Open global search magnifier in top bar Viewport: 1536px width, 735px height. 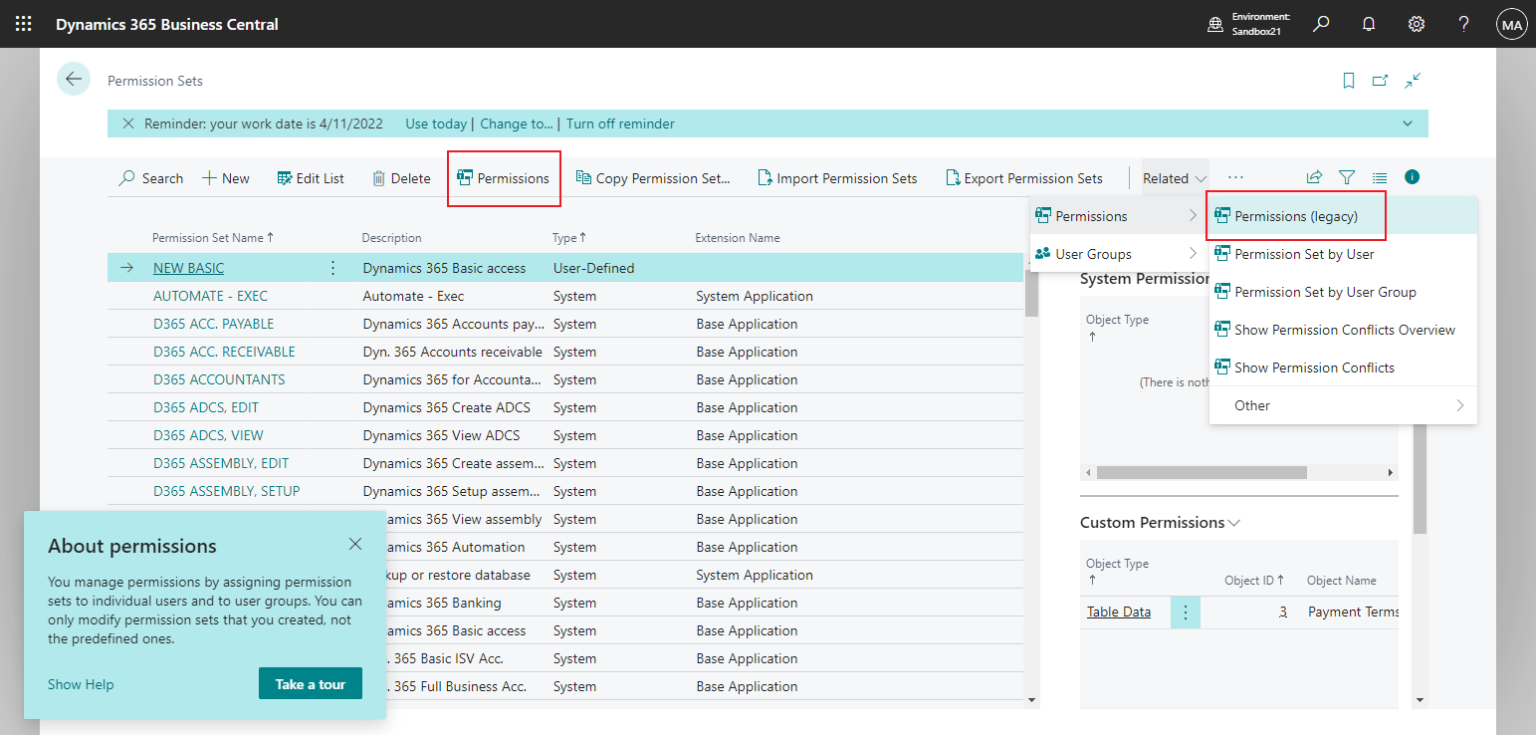click(x=1320, y=23)
